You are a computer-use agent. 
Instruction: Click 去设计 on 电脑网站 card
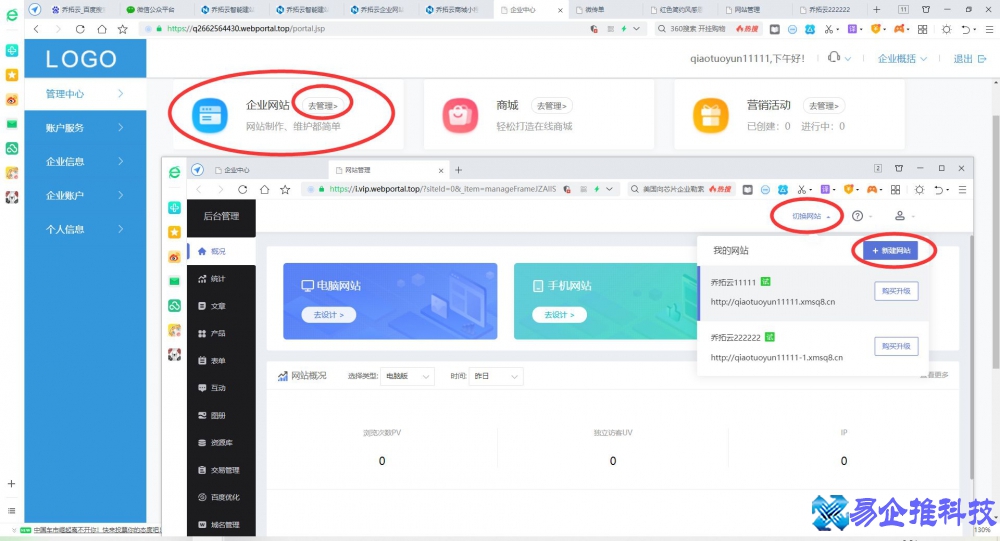pyautogui.click(x=328, y=315)
